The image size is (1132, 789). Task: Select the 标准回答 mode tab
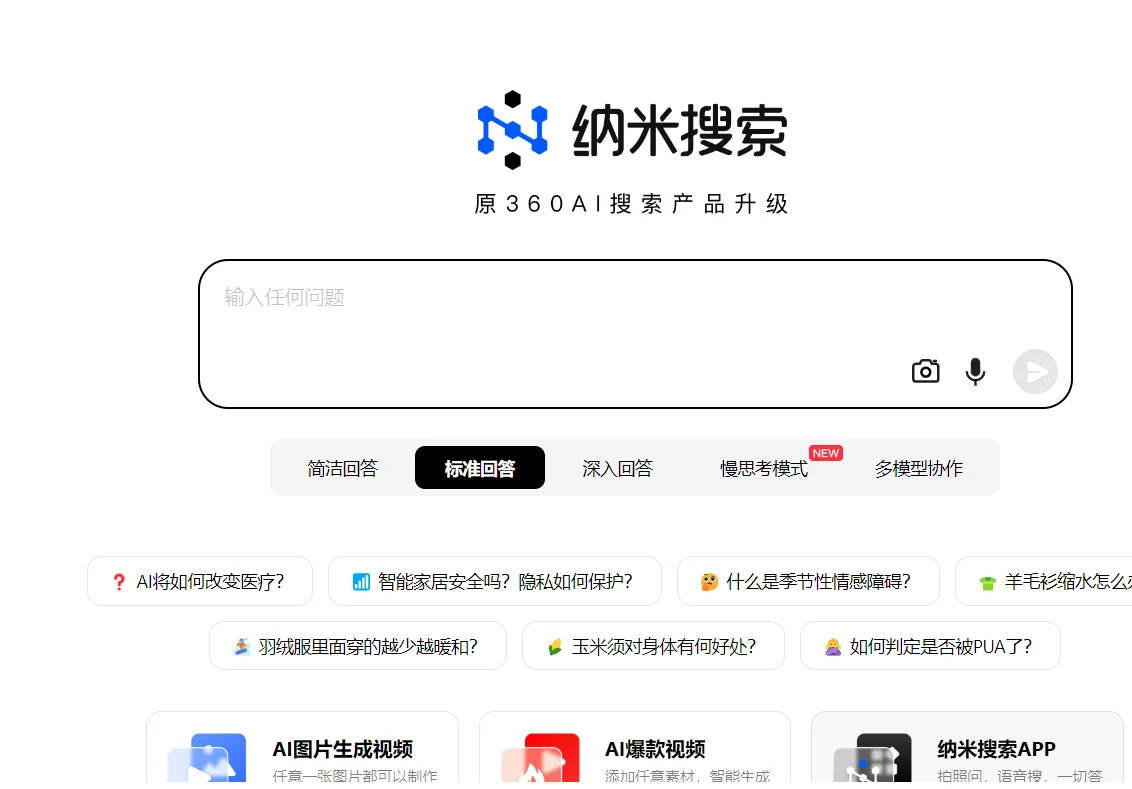tap(480, 468)
